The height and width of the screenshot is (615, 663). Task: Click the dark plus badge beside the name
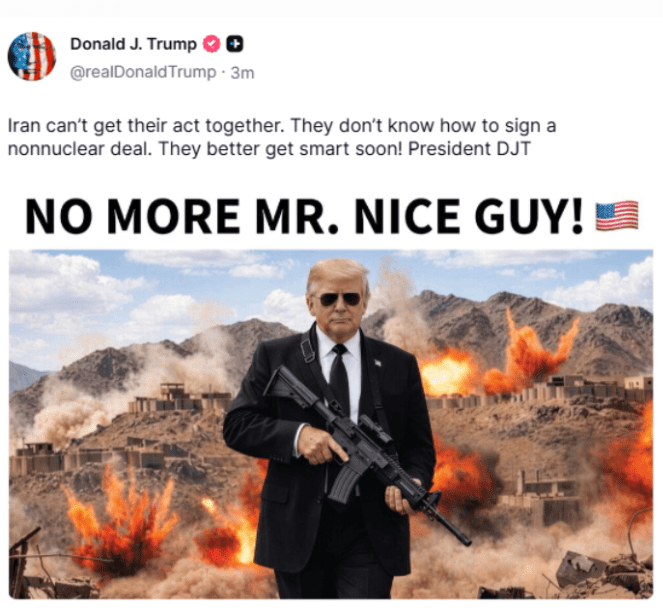pos(235,44)
